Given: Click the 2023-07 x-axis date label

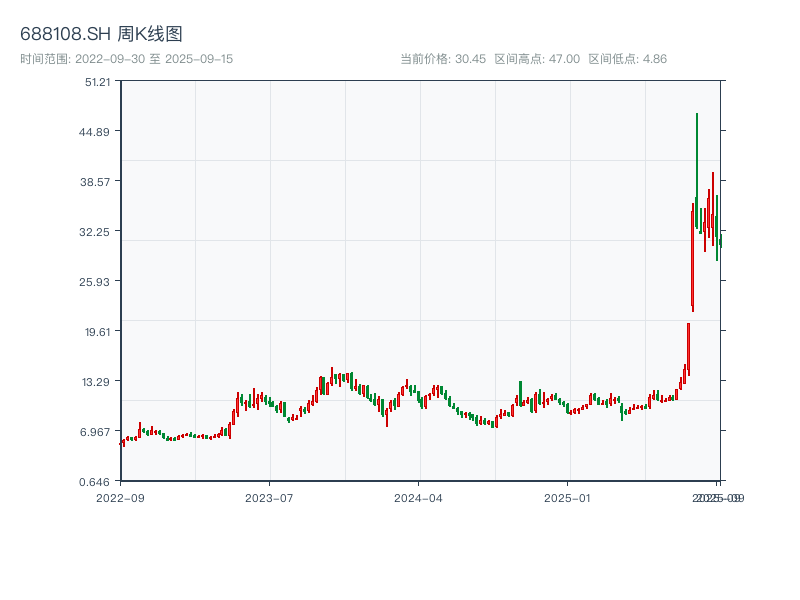Looking at the screenshot, I should point(269,498).
